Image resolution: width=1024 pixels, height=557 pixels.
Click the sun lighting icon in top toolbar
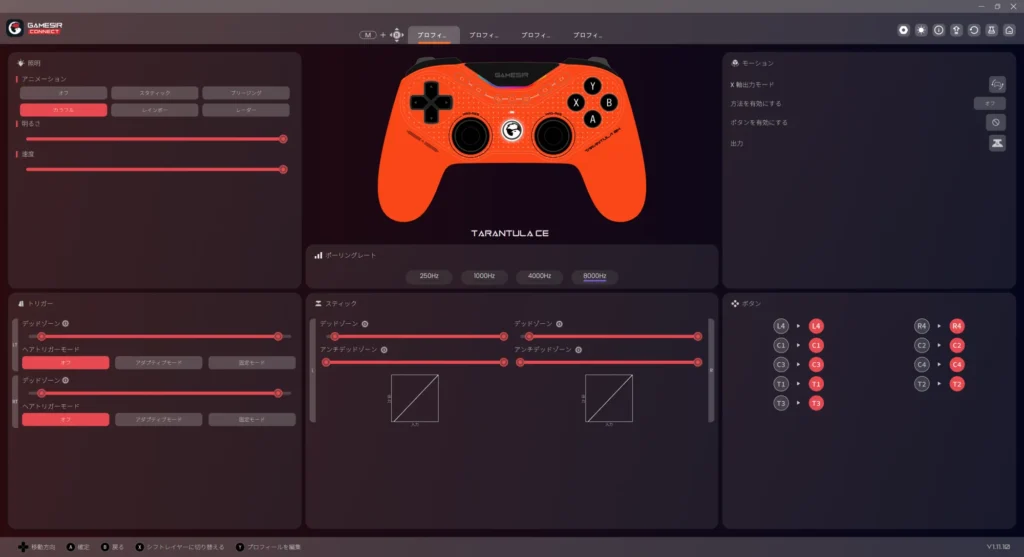pos(921,30)
